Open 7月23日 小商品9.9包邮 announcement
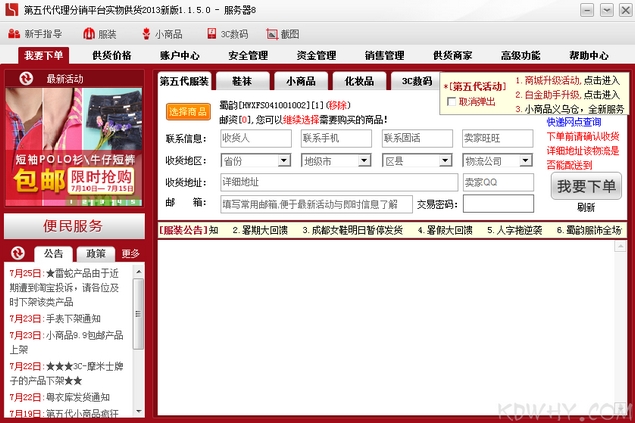Image resolution: width=635 pixels, height=423 pixels. [x=66, y=342]
